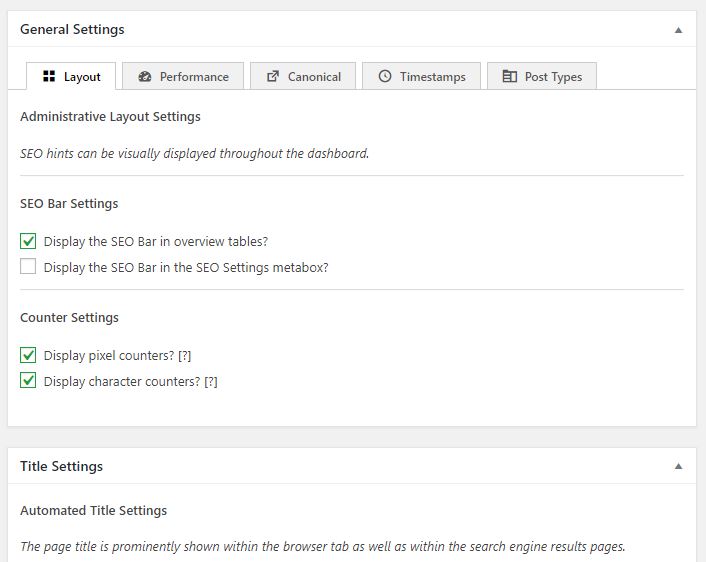706x562 pixels.
Task: Click the 'page title is prominently shown' description
Action: point(322,546)
